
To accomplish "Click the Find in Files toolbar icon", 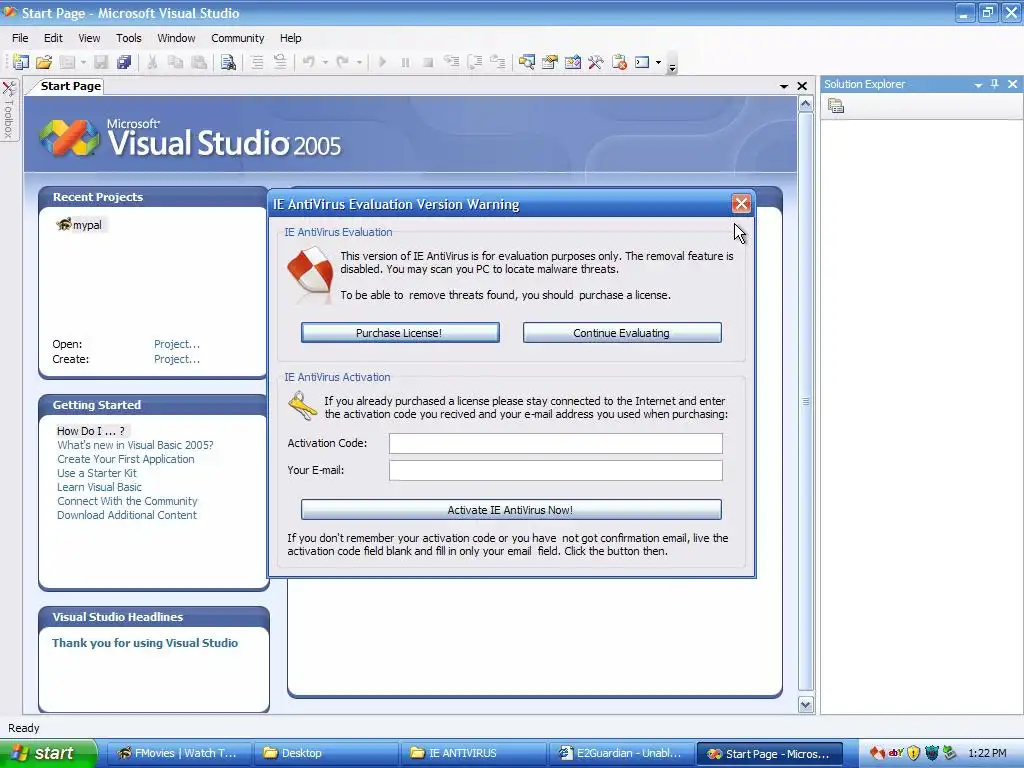I will [x=228, y=62].
